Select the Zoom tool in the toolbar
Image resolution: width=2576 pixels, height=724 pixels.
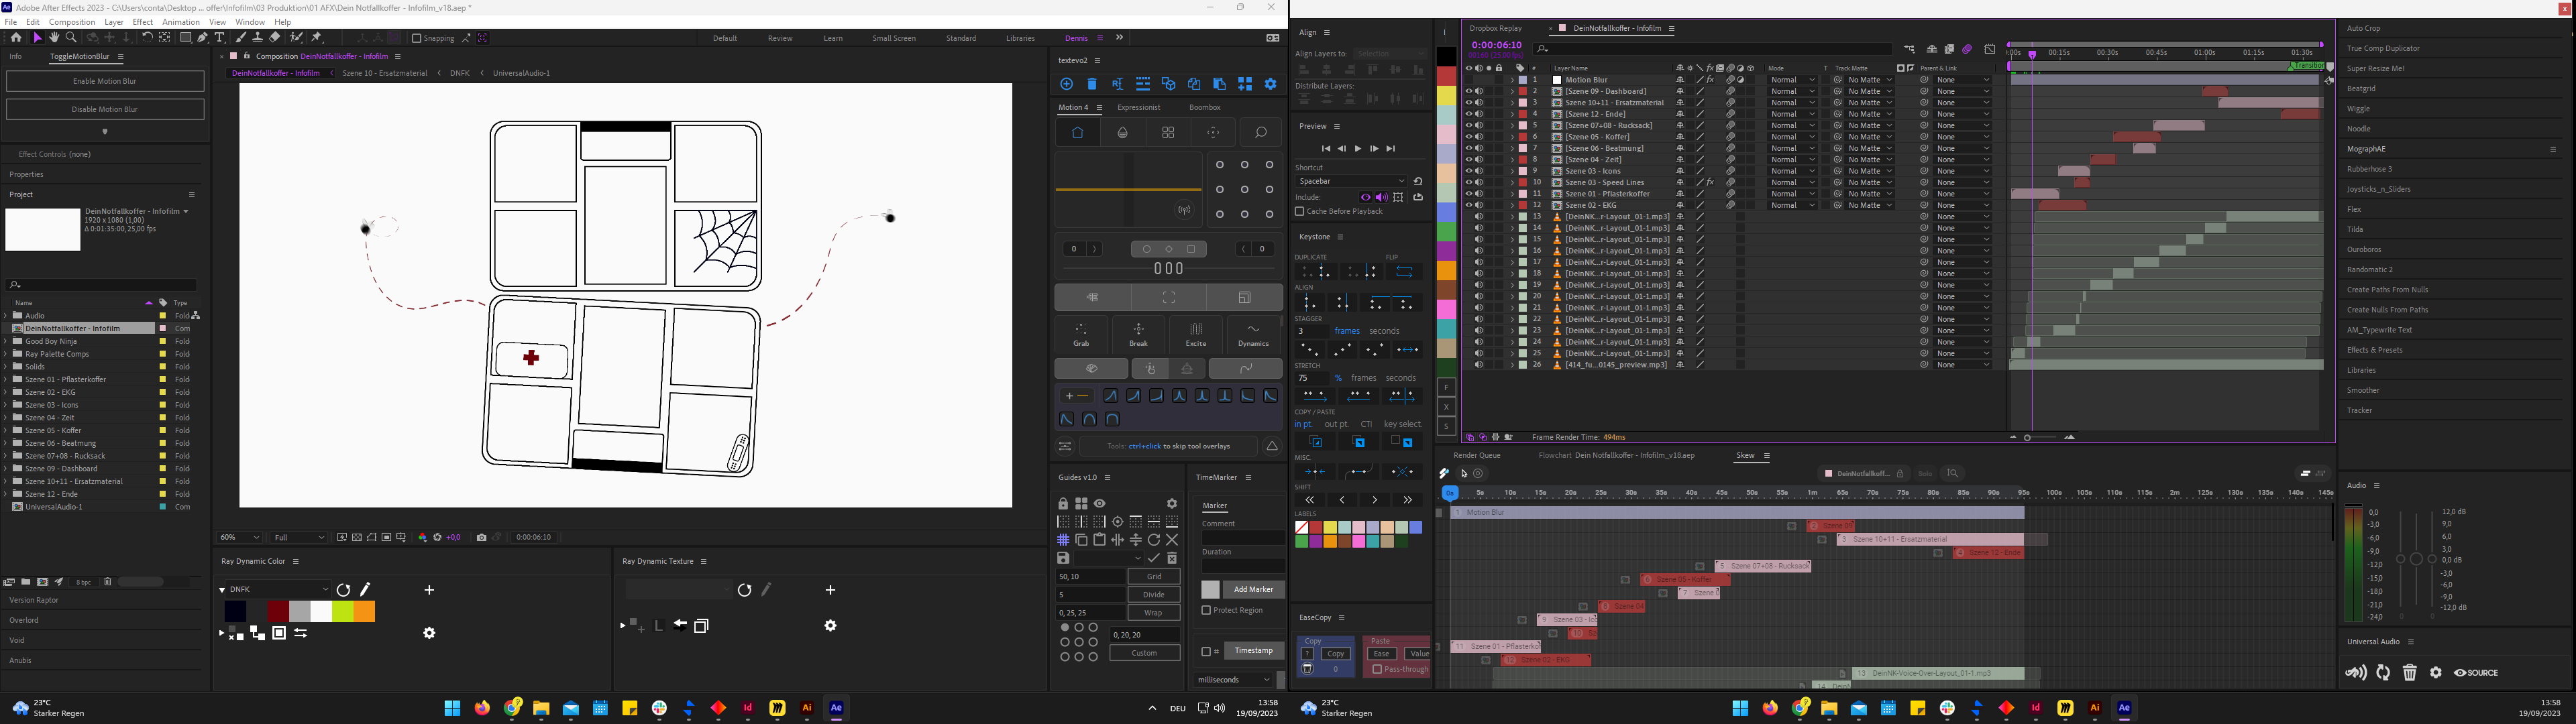click(71, 38)
